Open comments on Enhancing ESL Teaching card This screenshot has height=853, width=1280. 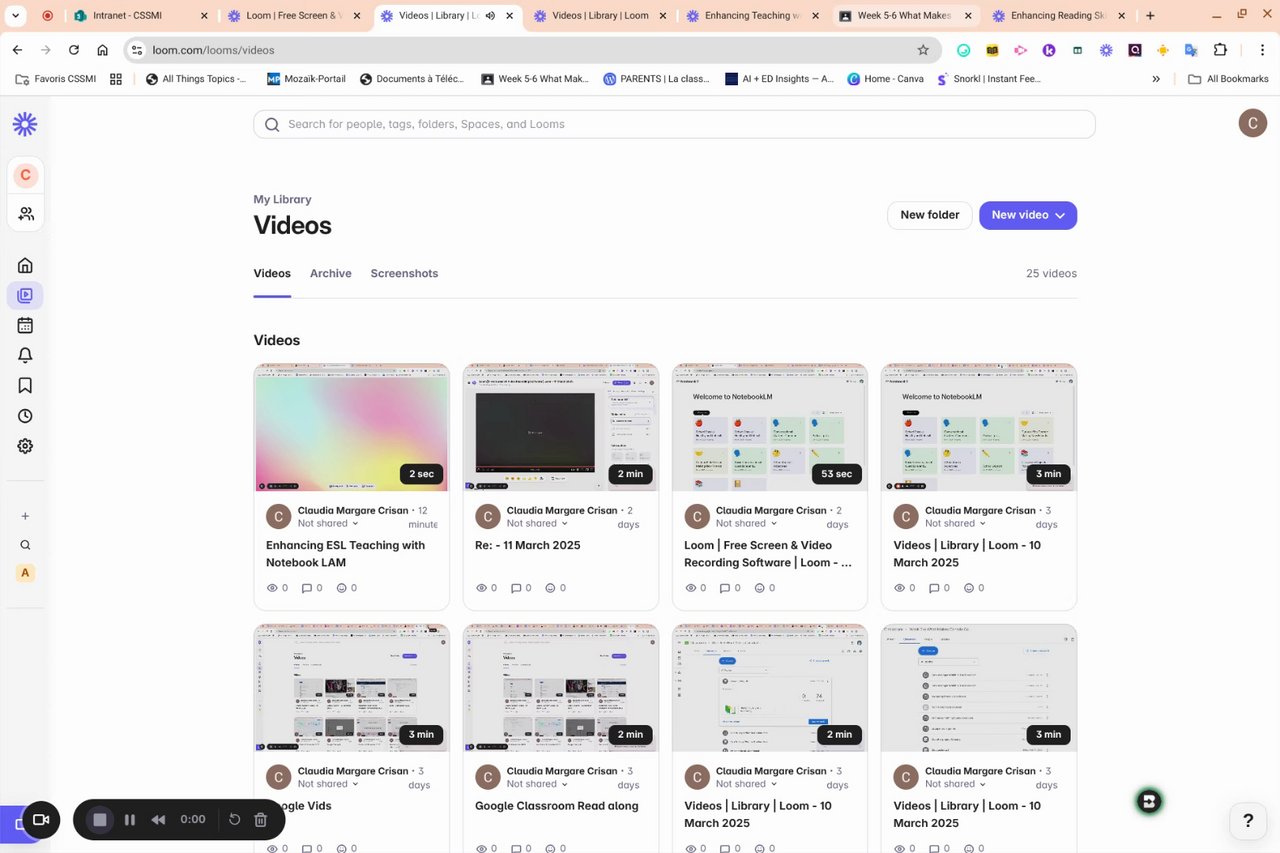[x=312, y=588]
